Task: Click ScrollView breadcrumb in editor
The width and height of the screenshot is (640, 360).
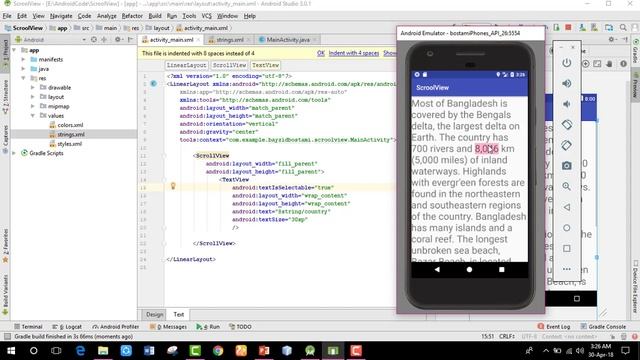Action: point(230,65)
